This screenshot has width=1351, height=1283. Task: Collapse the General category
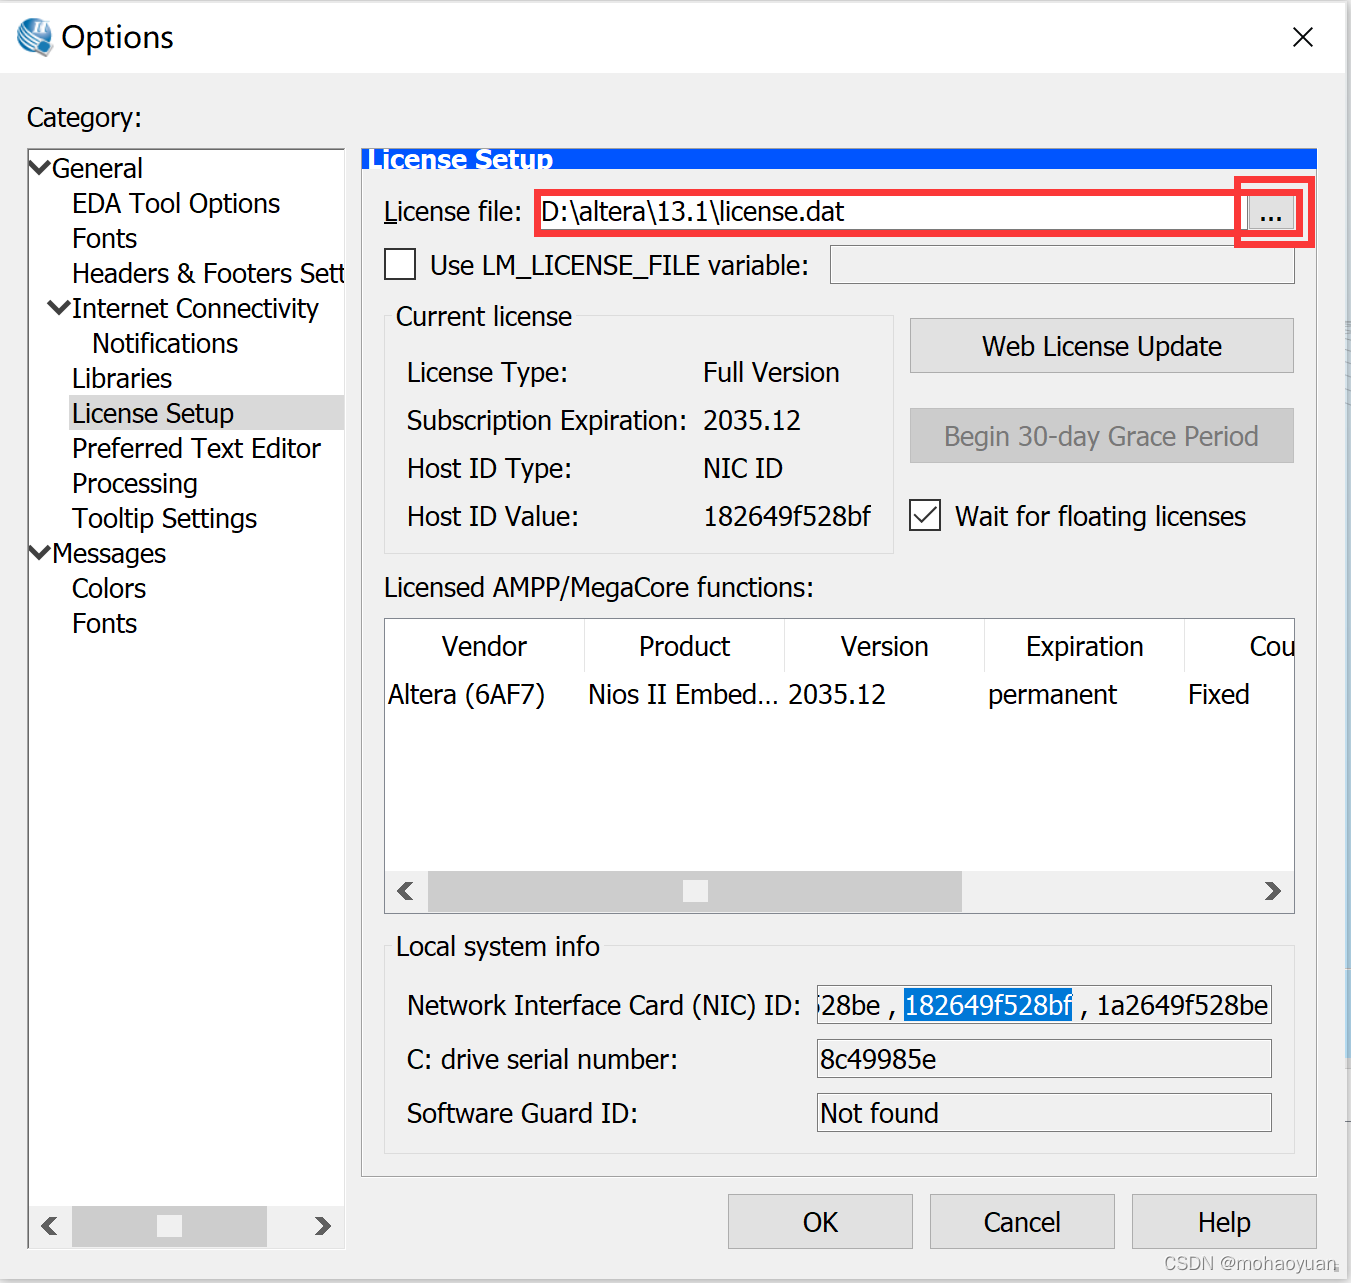(x=40, y=168)
